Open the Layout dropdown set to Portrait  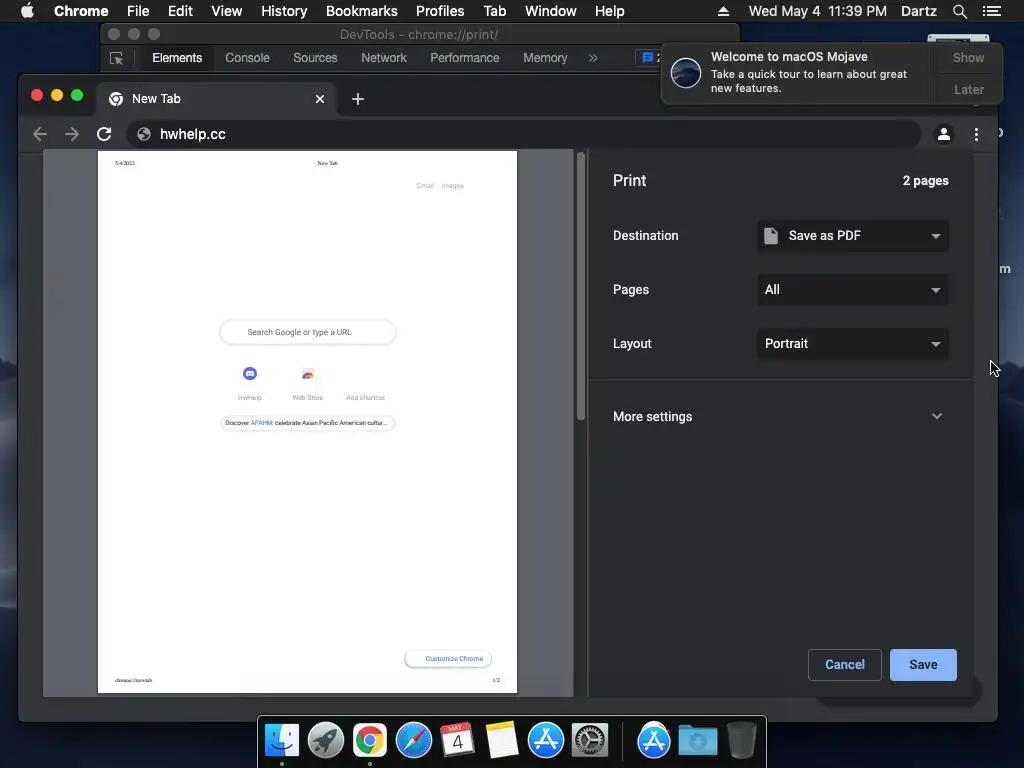click(852, 344)
